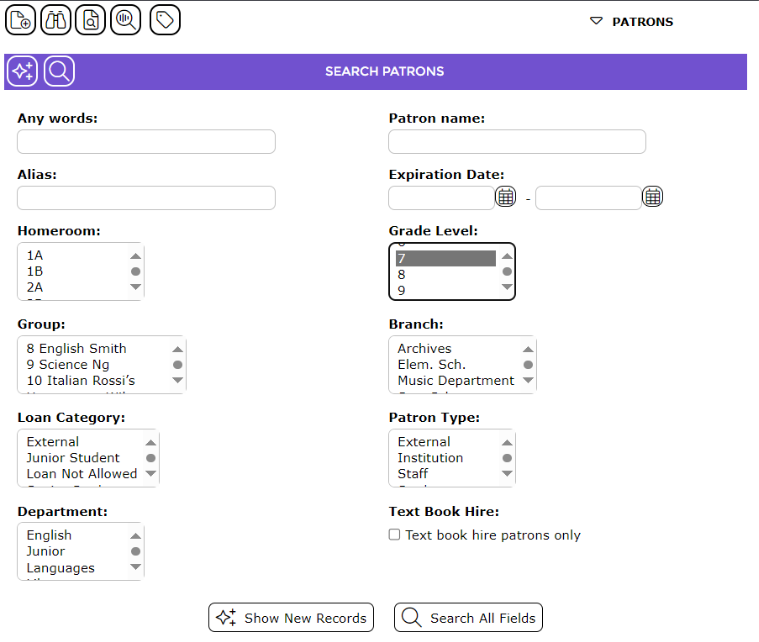This screenshot has width=759, height=642.
Task: Select Archives branch
Action: 425,349
